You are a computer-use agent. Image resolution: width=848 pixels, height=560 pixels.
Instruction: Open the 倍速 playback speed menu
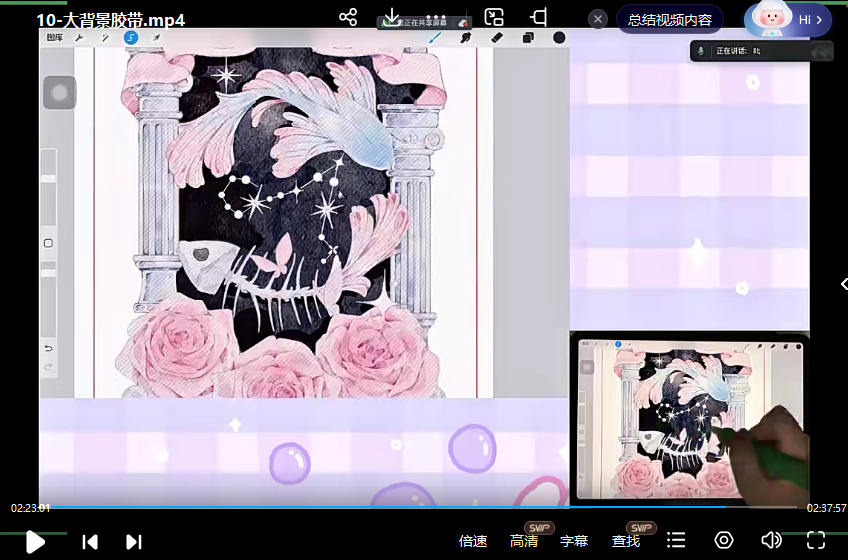point(473,541)
